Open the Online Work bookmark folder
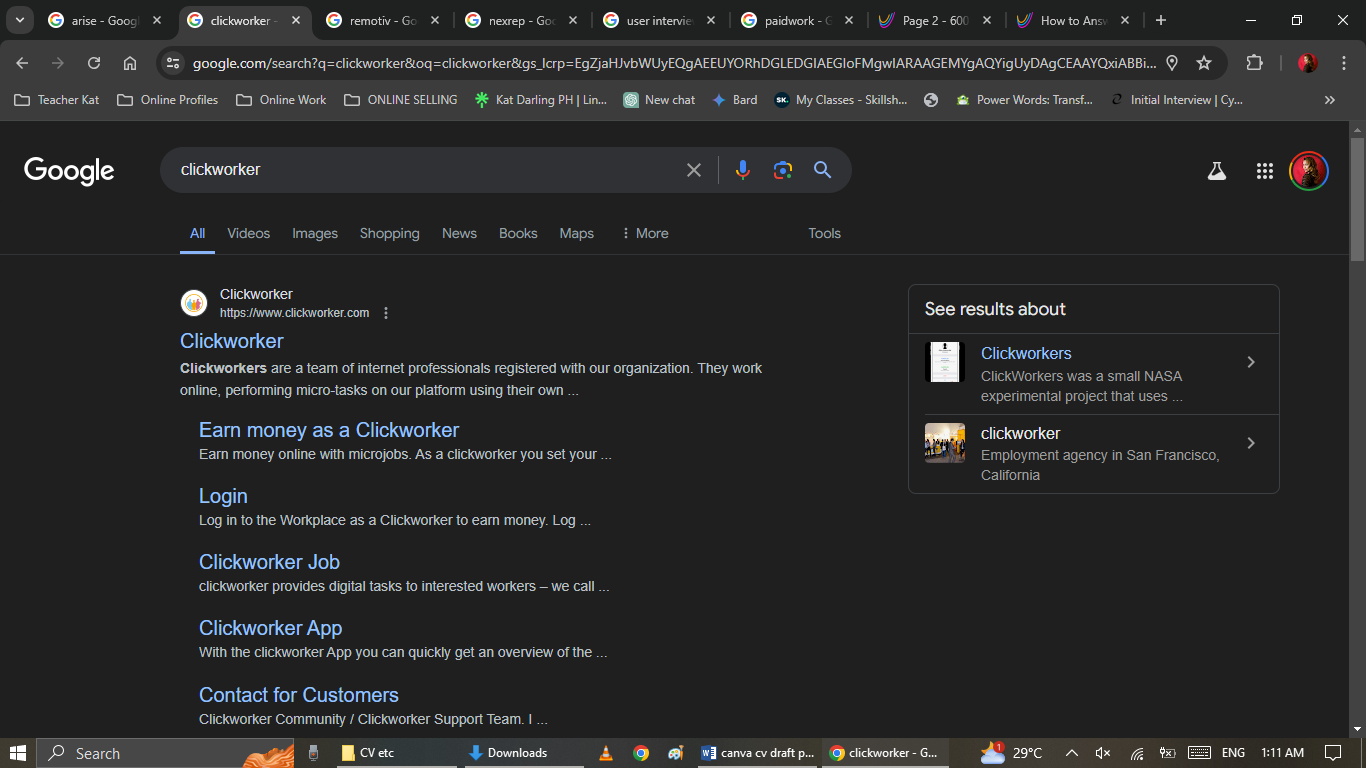 point(281,100)
